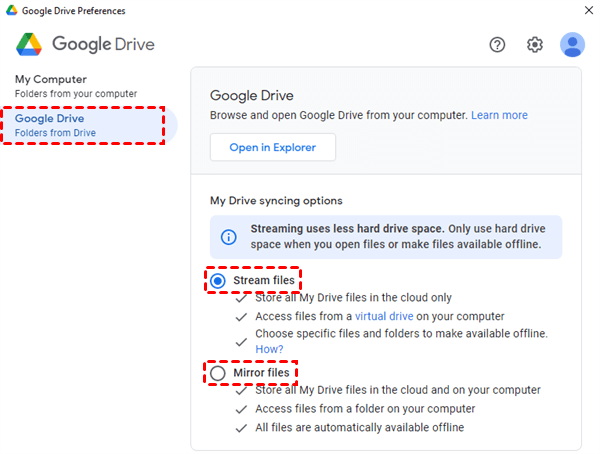This screenshot has height=454, width=600.
Task: Open settings with the gear icon
Action: click(x=535, y=45)
